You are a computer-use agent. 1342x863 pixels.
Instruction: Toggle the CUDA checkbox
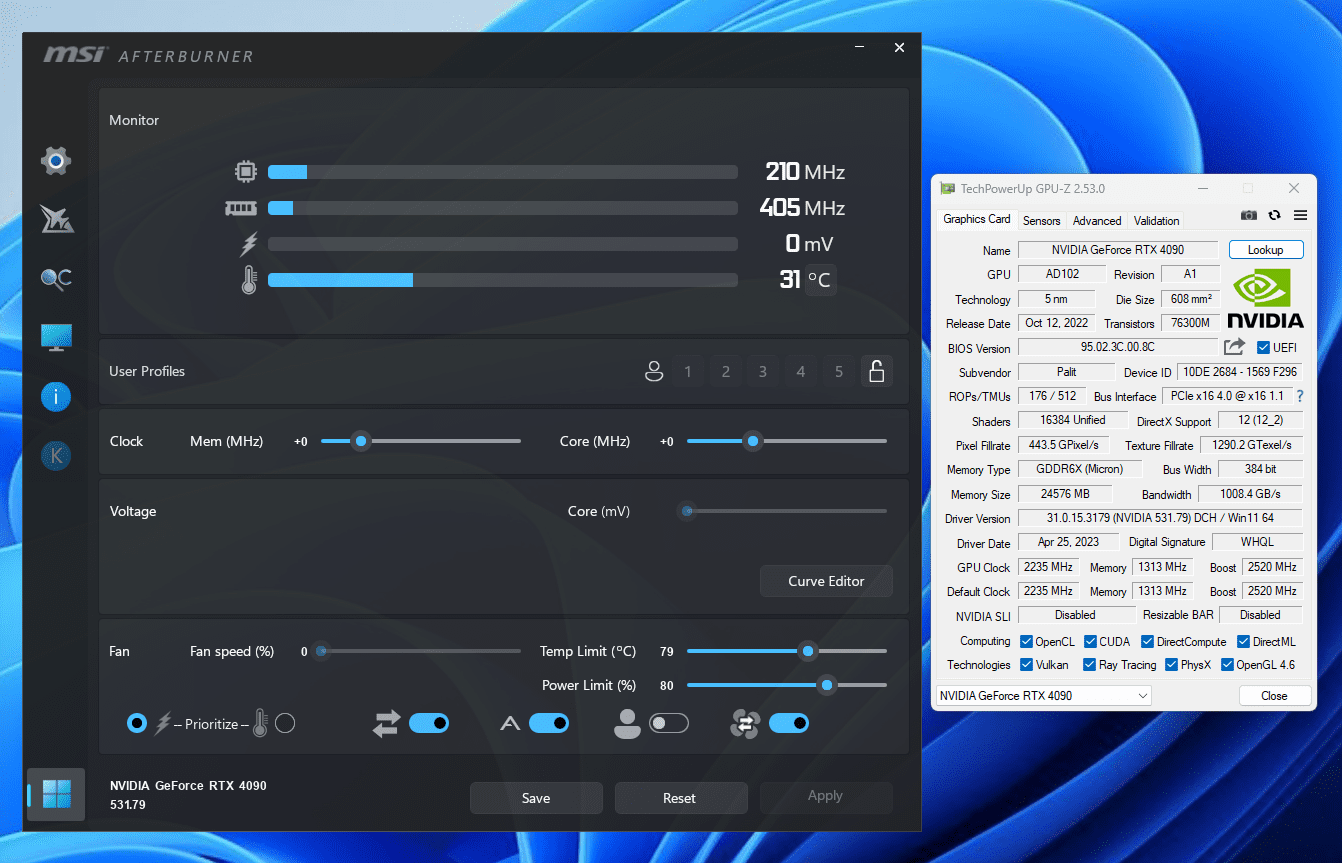[x=1091, y=642]
